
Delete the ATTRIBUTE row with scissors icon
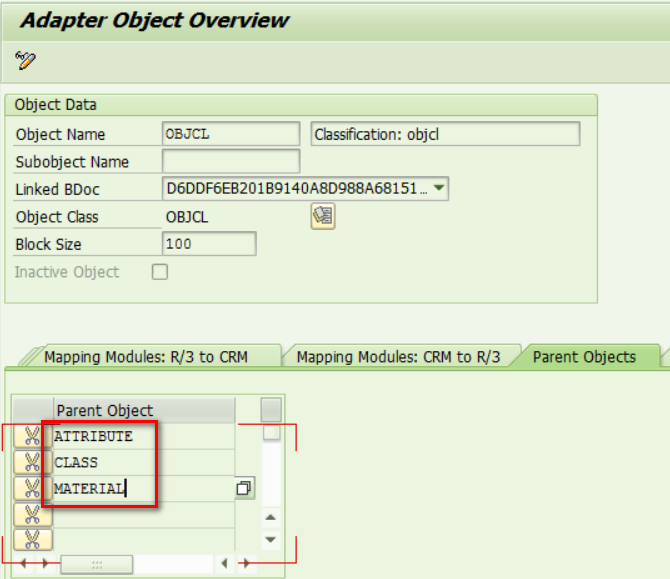[x=32, y=437]
